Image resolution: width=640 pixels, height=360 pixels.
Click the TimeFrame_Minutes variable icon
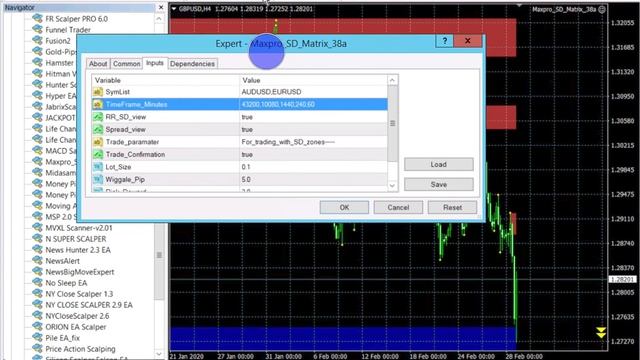(98, 104)
